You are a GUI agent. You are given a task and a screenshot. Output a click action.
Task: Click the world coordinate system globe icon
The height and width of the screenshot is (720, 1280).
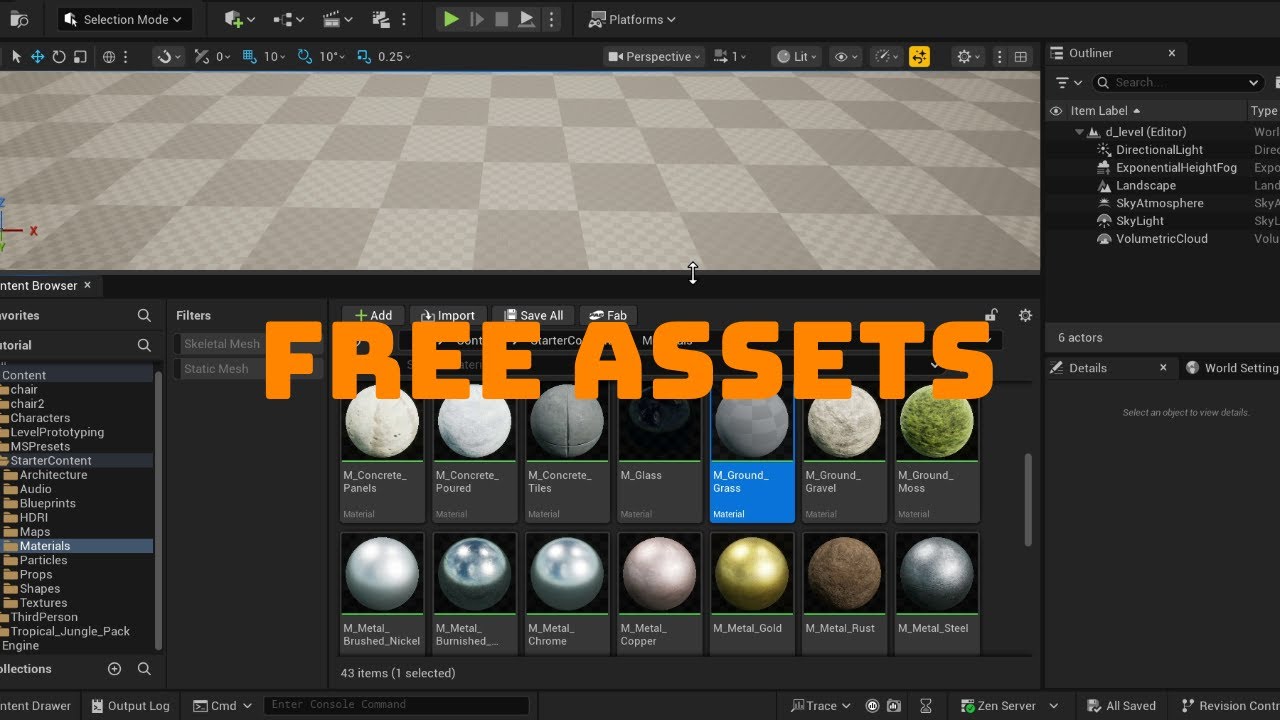click(109, 57)
